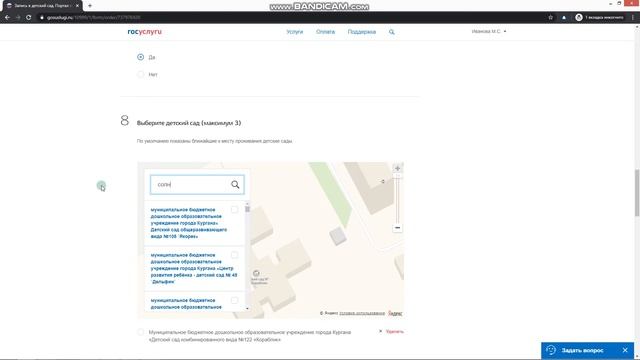
Task: Open the Услуги menu item
Action: coord(295,32)
